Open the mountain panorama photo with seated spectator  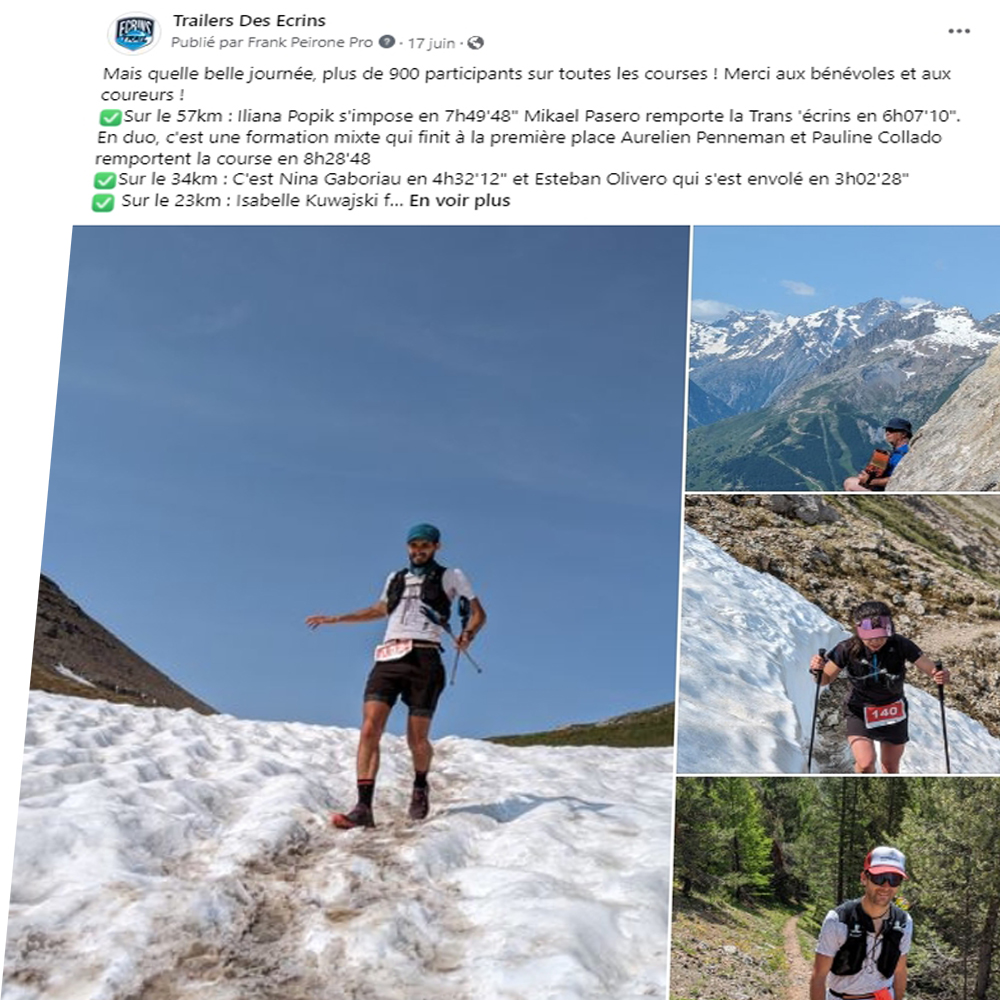845,358
